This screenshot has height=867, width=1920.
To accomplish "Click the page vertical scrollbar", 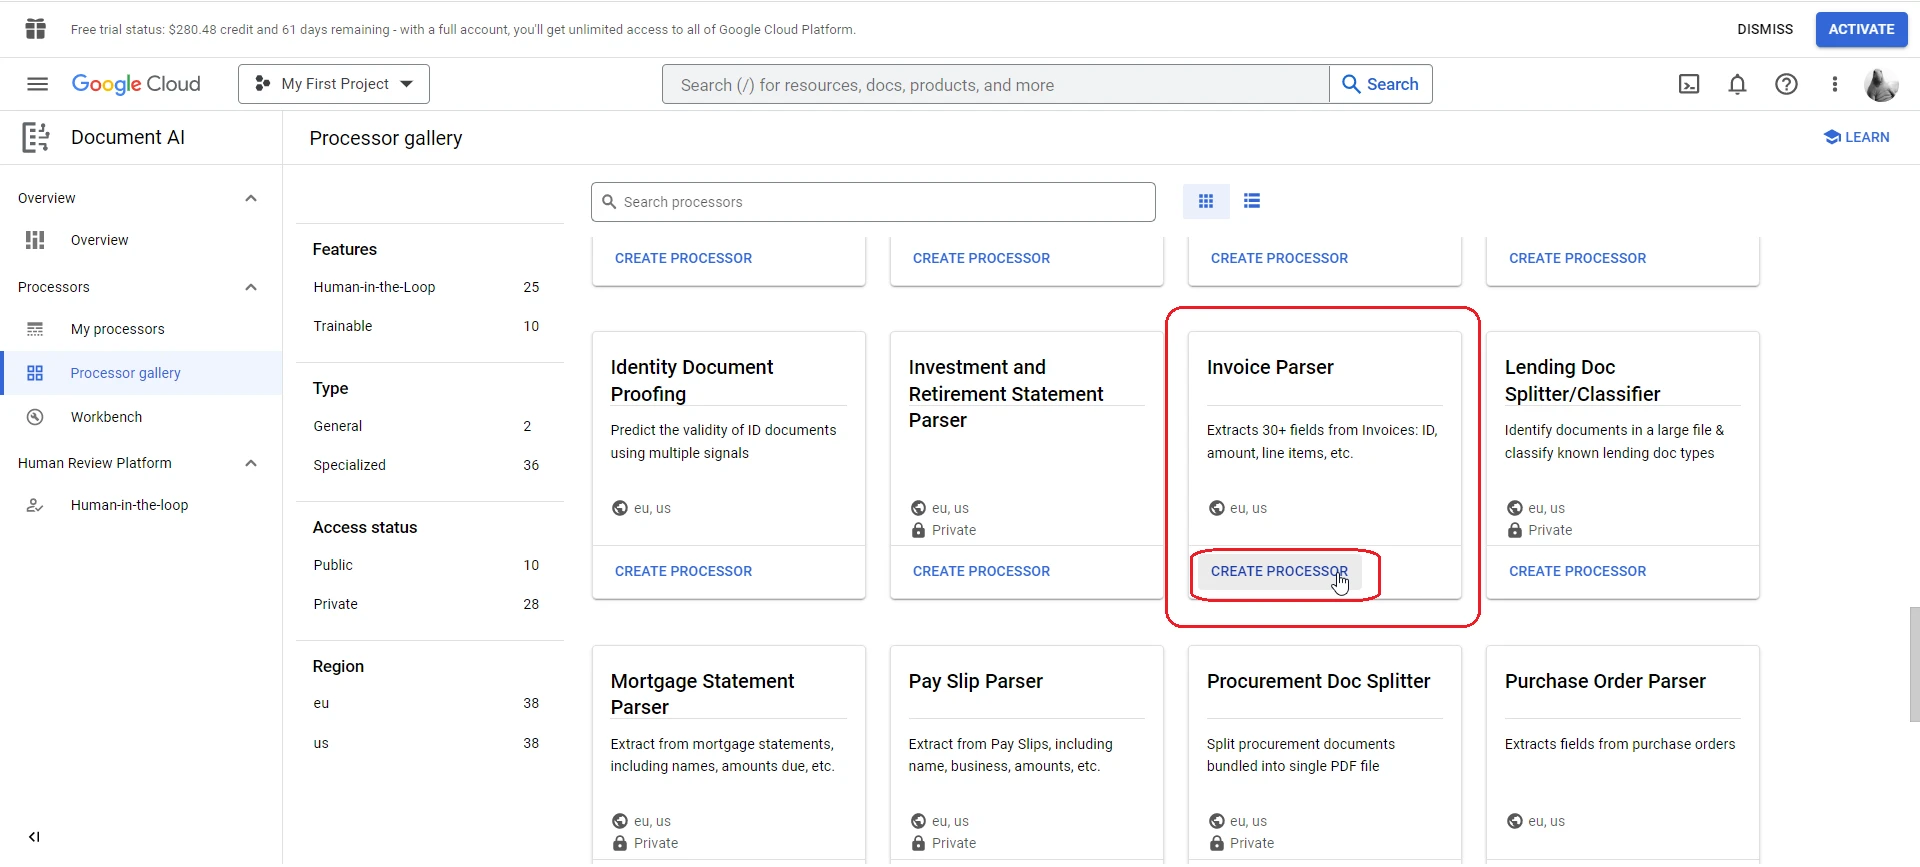I will click(1914, 665).
